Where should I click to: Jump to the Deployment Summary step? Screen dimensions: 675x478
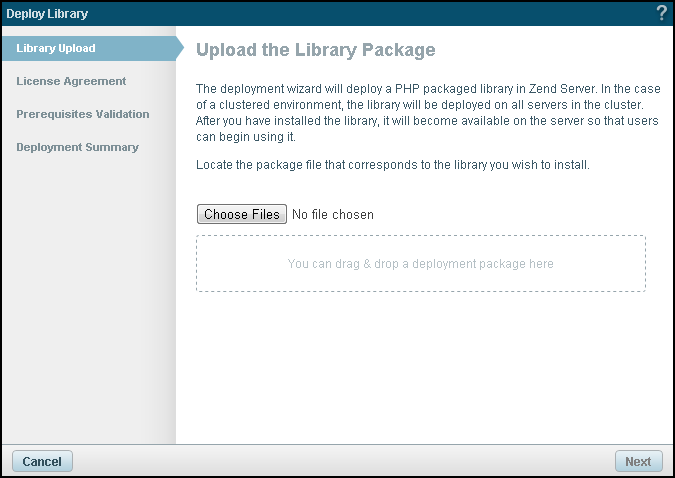click(x=77, y=147)
